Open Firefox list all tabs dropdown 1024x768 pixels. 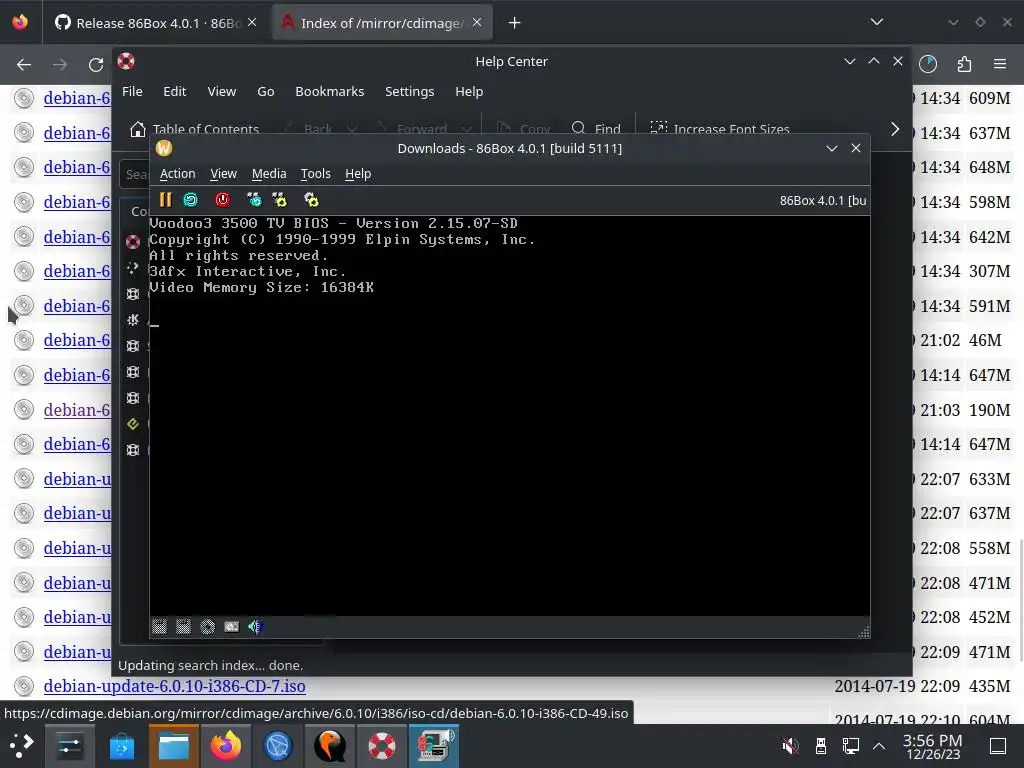click(x=877, y=22)
